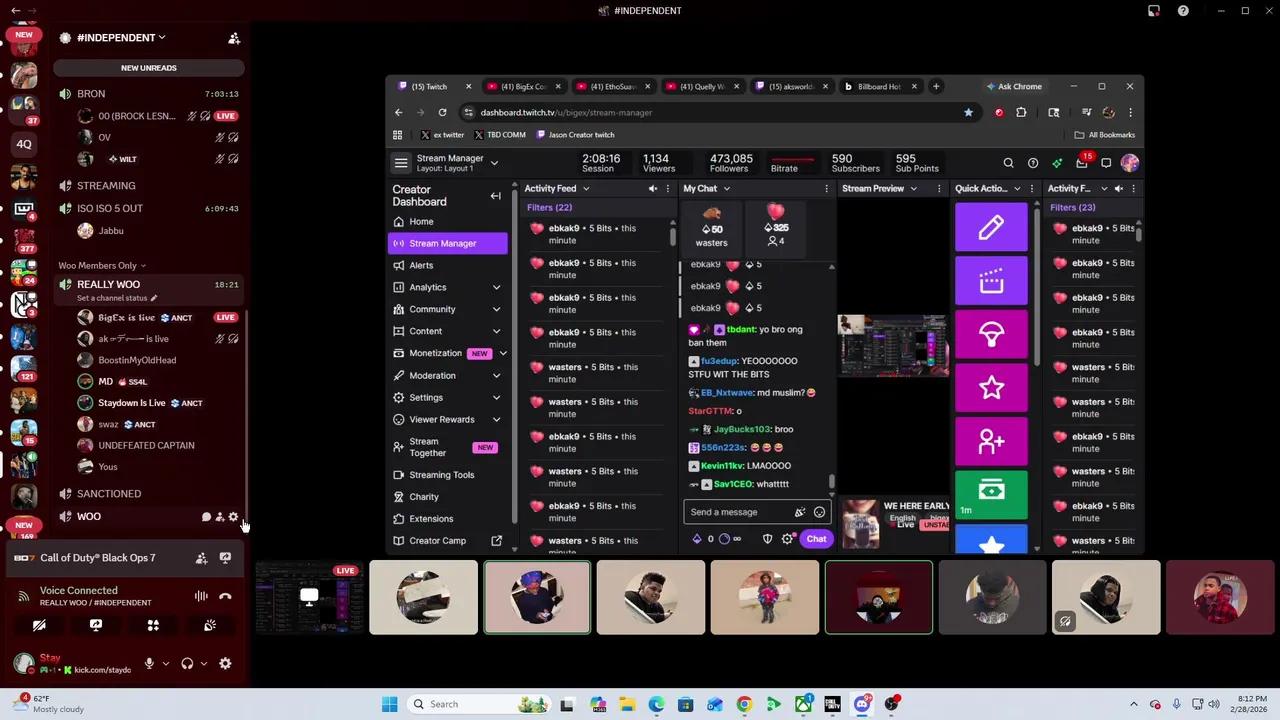The height and width of the screenshot is (720, 1280).
Task: Open Discord user settings gear
Action: coord(225,663)
